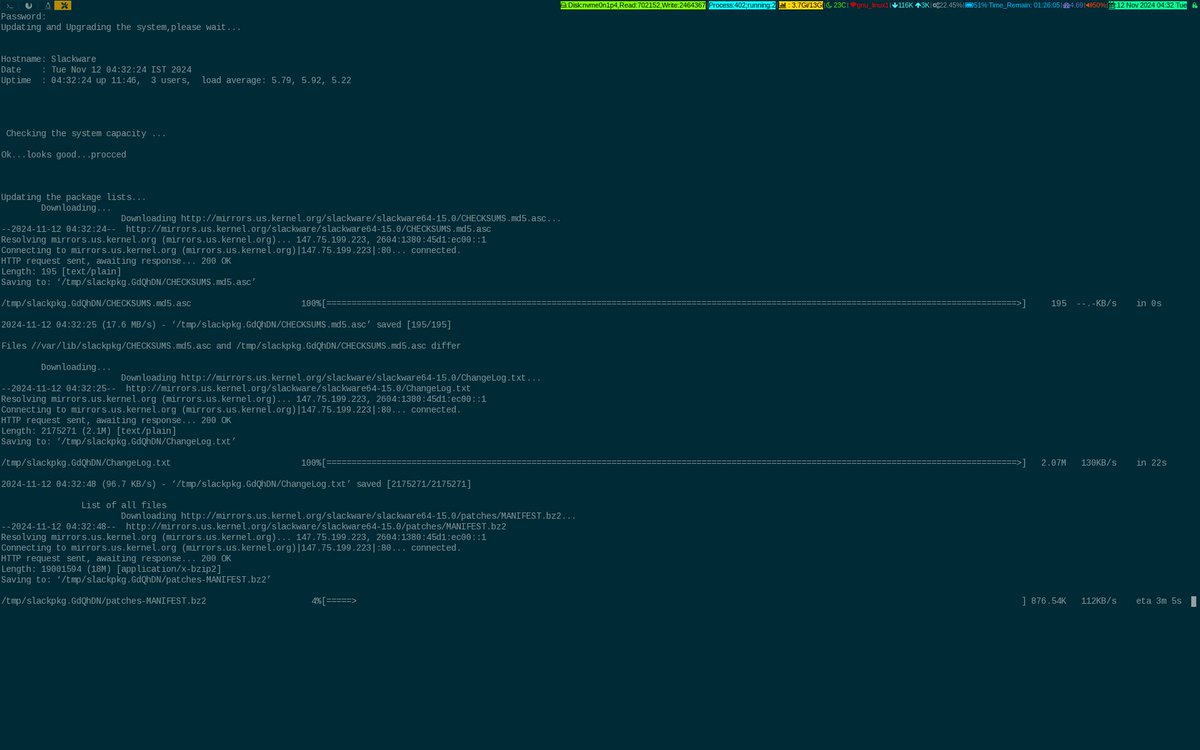This screenshot has width=1200, height=750.
Task: Click the green date 12 Nov 2024 clock block
Action: [x=1148, y=5]
